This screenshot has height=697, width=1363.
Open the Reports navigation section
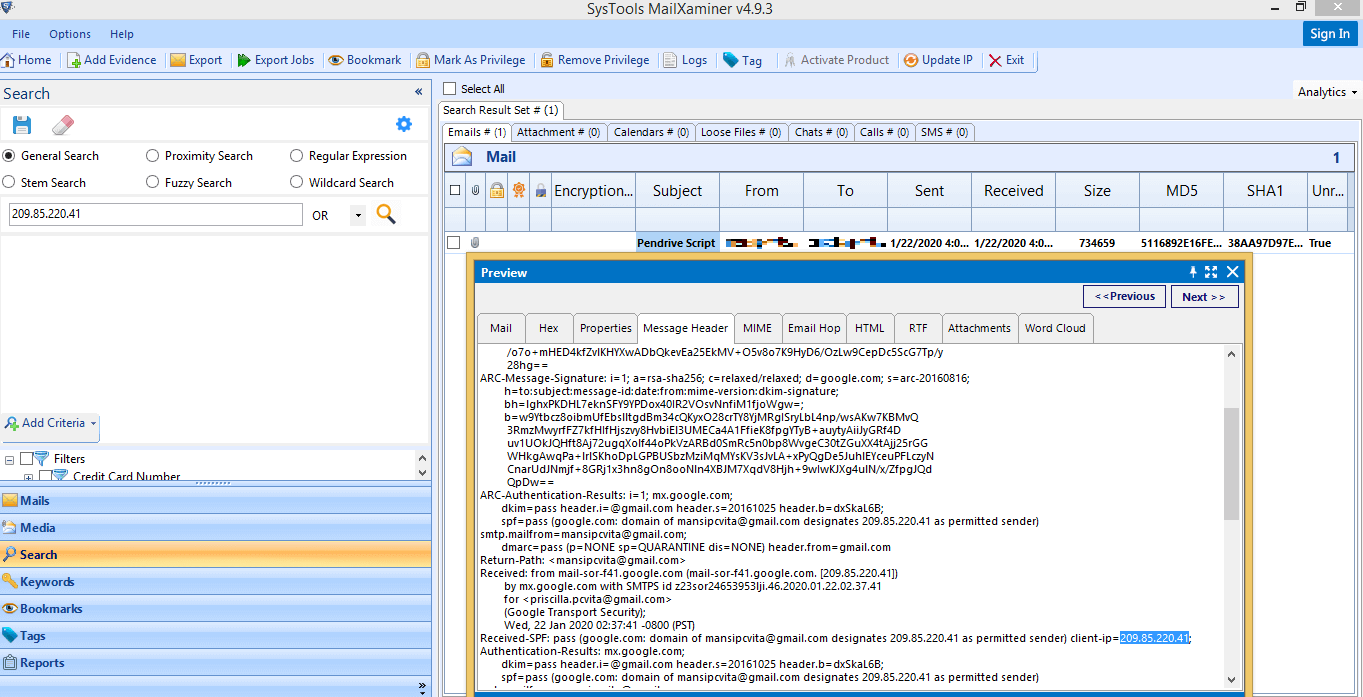216,663
